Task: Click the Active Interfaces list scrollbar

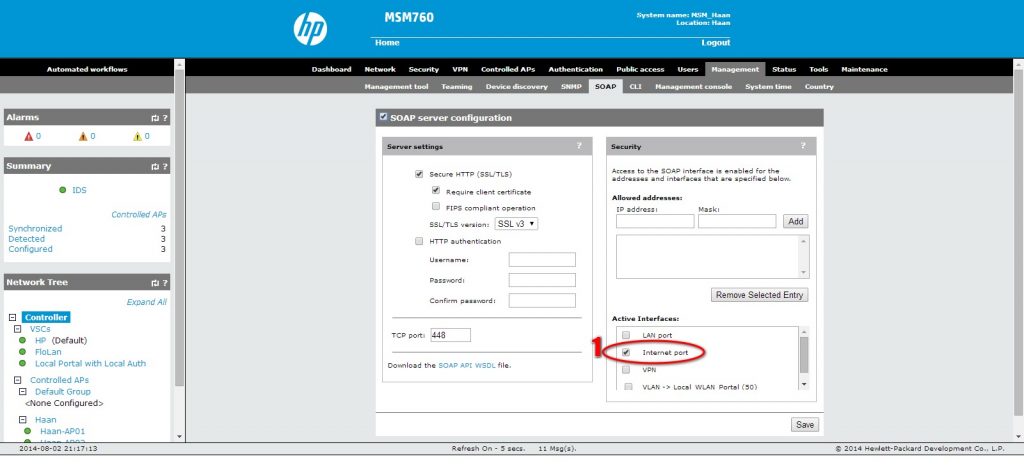Action: click(x=804, y=358)
